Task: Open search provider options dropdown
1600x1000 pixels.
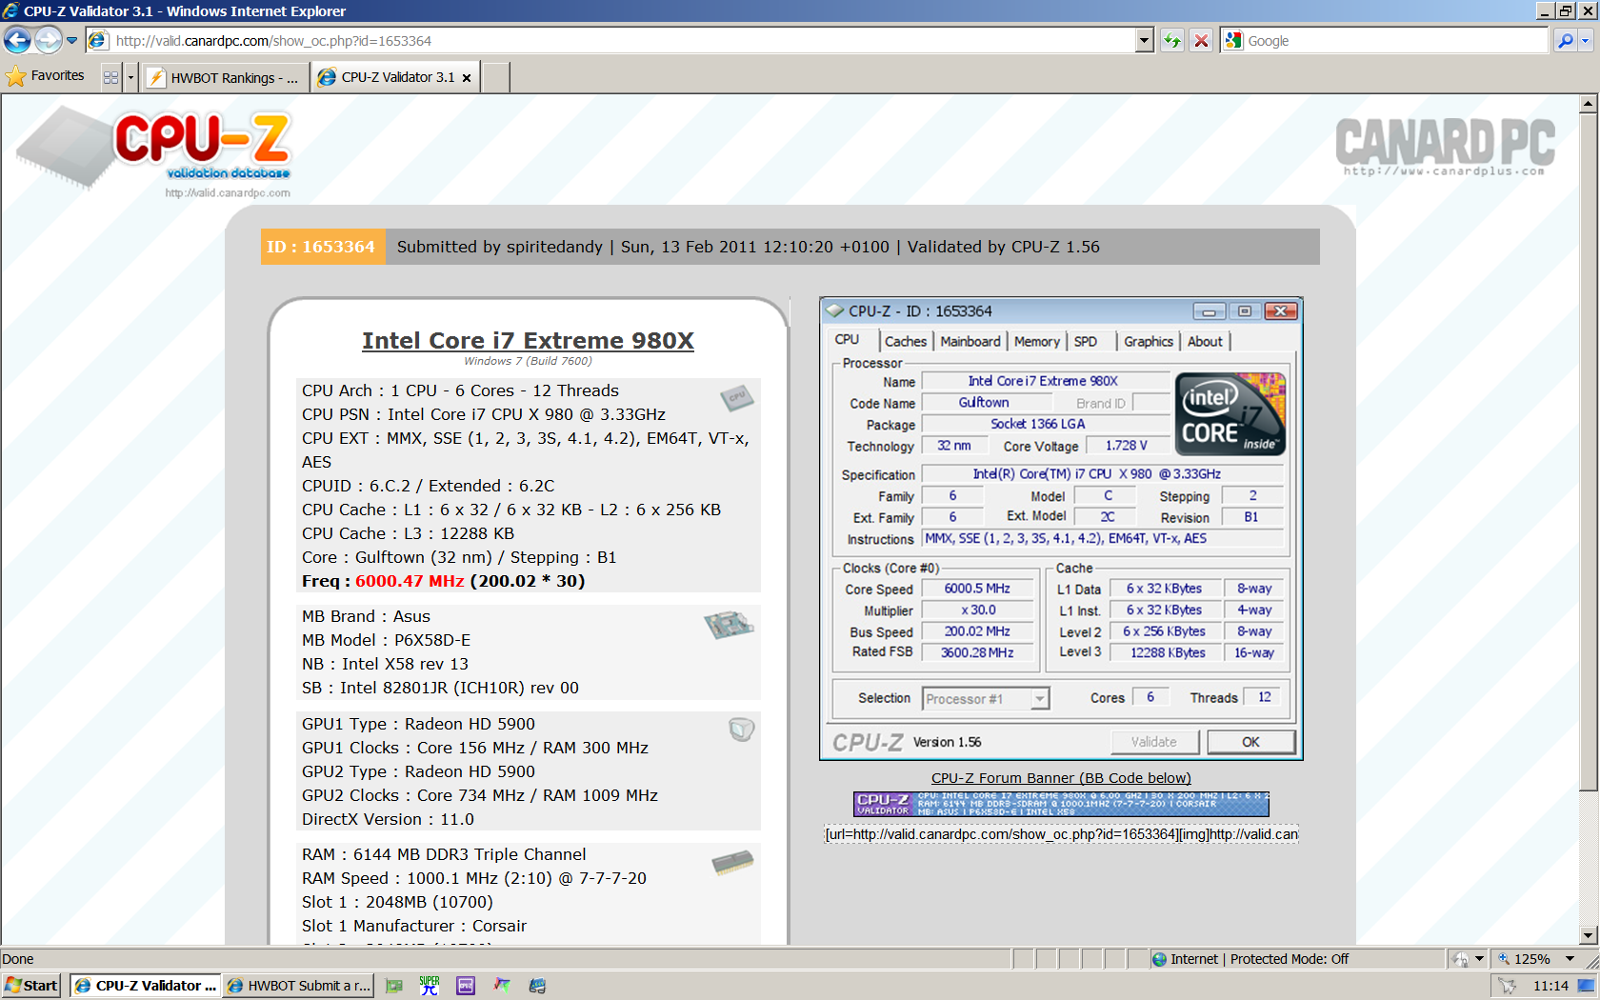Action: tap(1585, 41)
